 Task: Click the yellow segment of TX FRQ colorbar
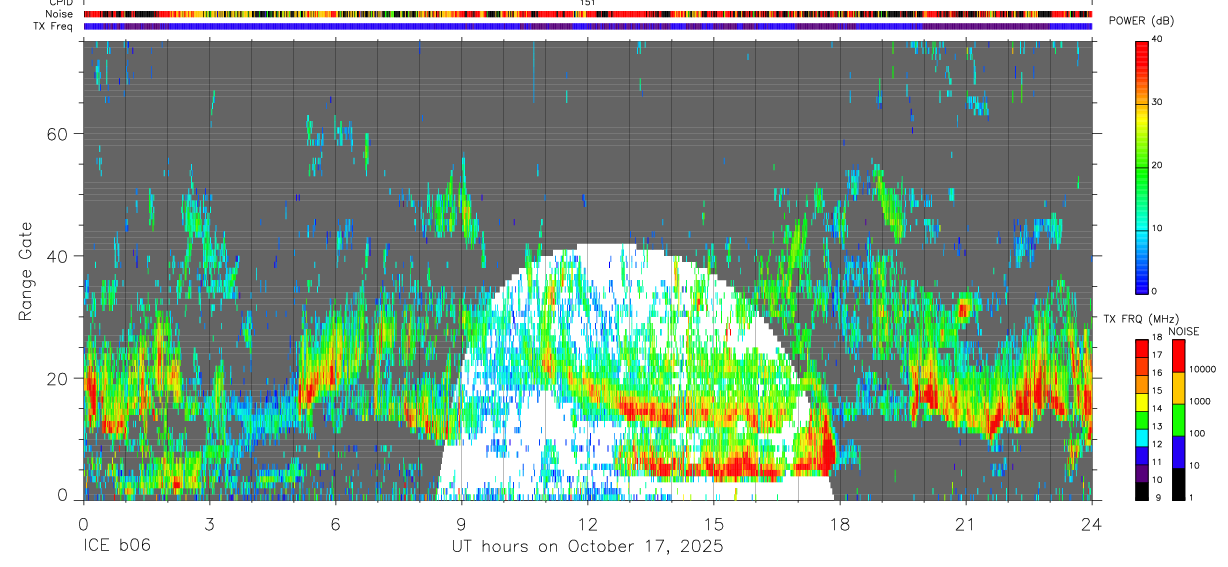1141,402
